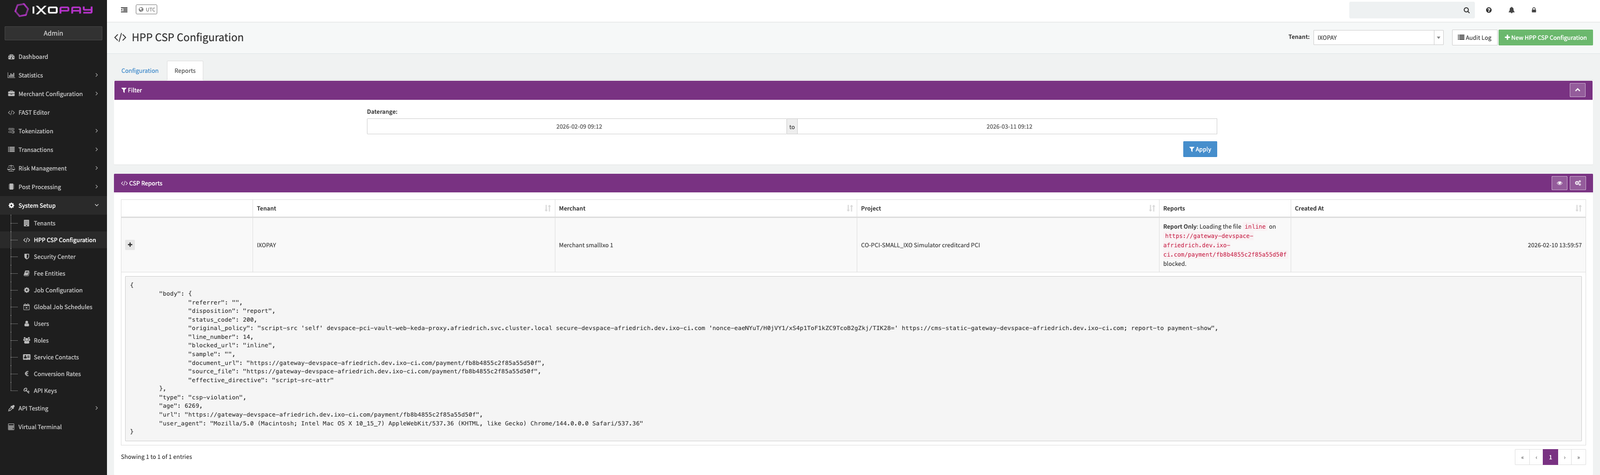Expand the Merchant Configuration chevron
This screenshot has width=1600, height=475.
(x=97, y=94)
